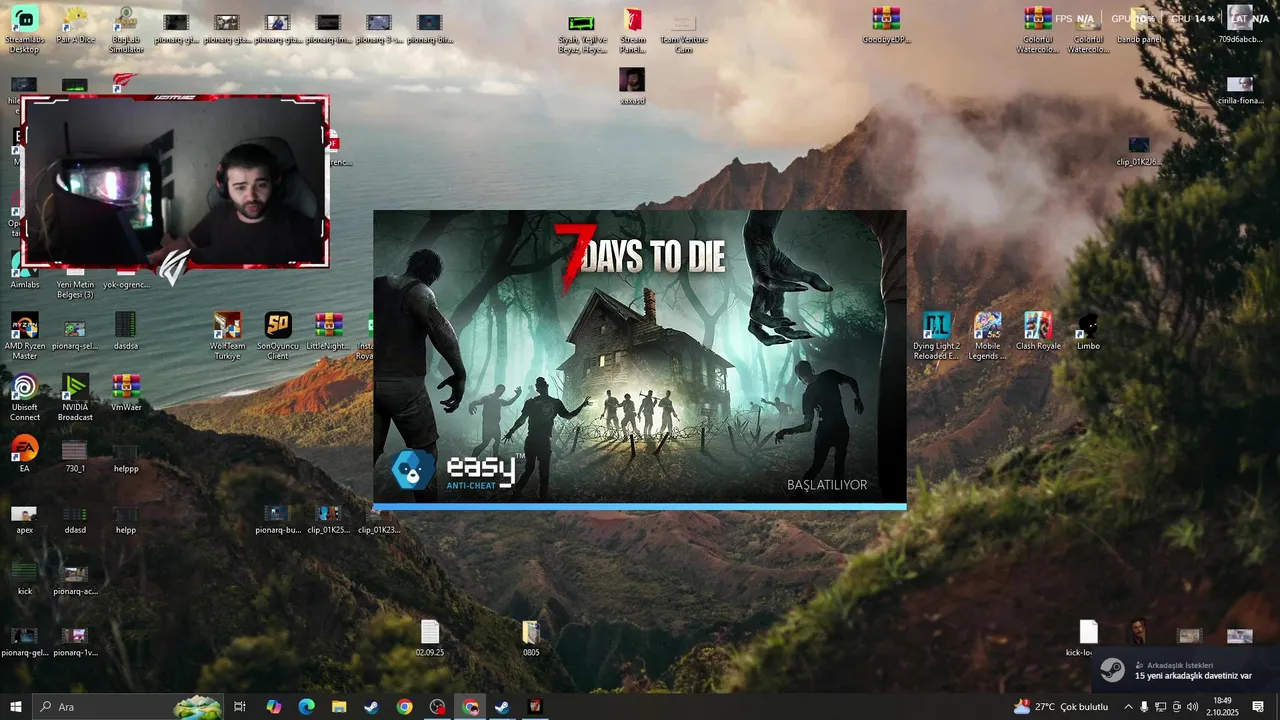The width and height of the screenshot is (1280, 720).
Task: Open the first Steam taskbar icon
Action: (371, 707)
